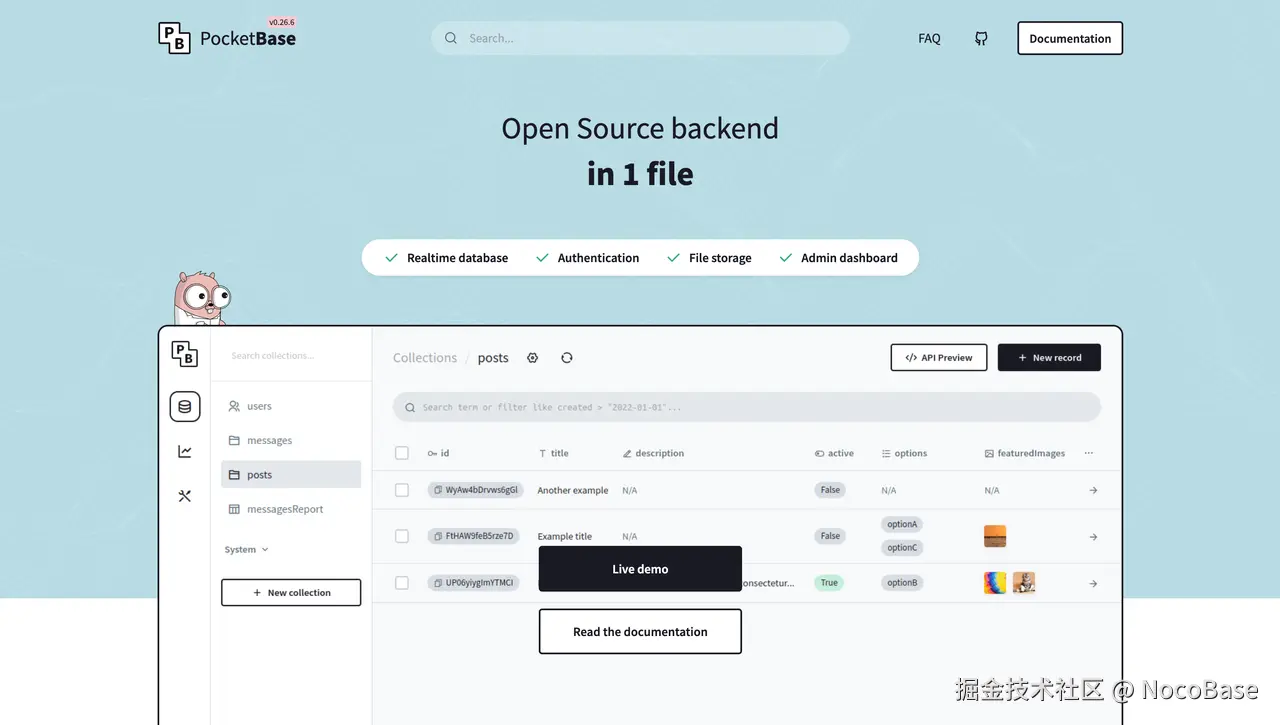Screen dimensions: 1280x725
Task: Click the optionA tag
Action: point(902,524)
